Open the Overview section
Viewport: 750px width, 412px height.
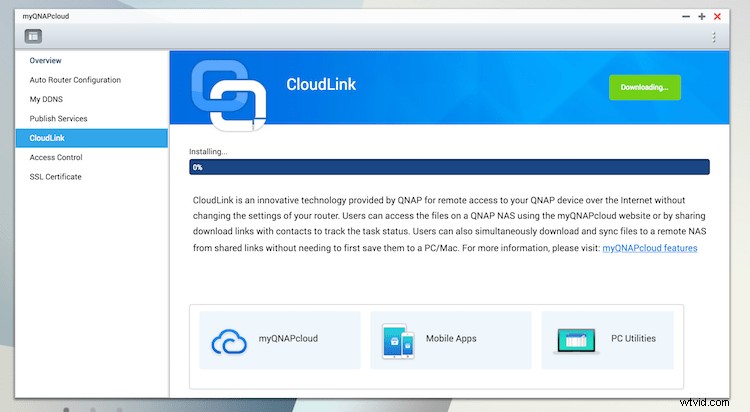(x=91, y=60)
